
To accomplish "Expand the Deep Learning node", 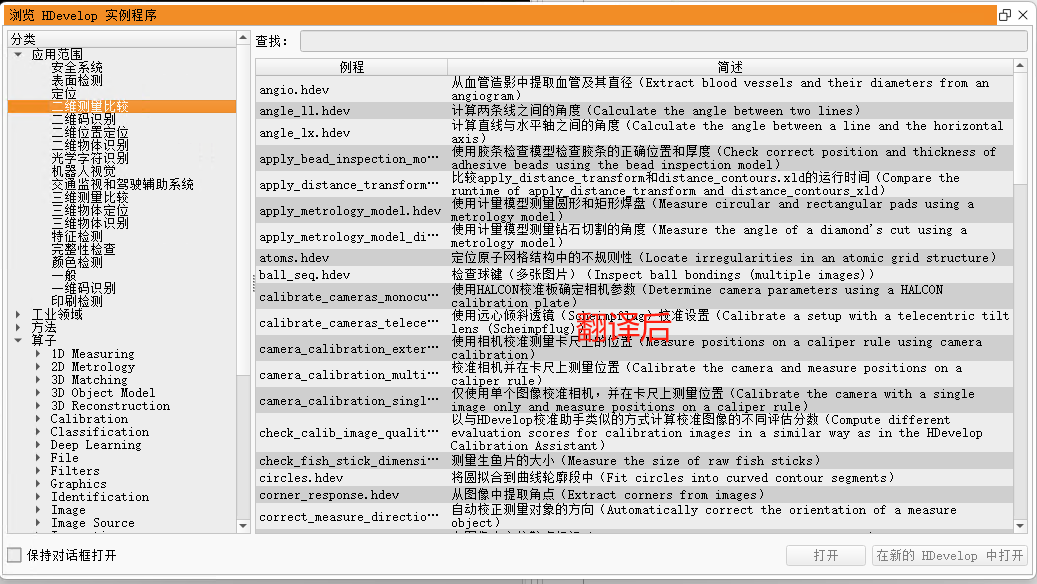I will [x=38, y=444].
